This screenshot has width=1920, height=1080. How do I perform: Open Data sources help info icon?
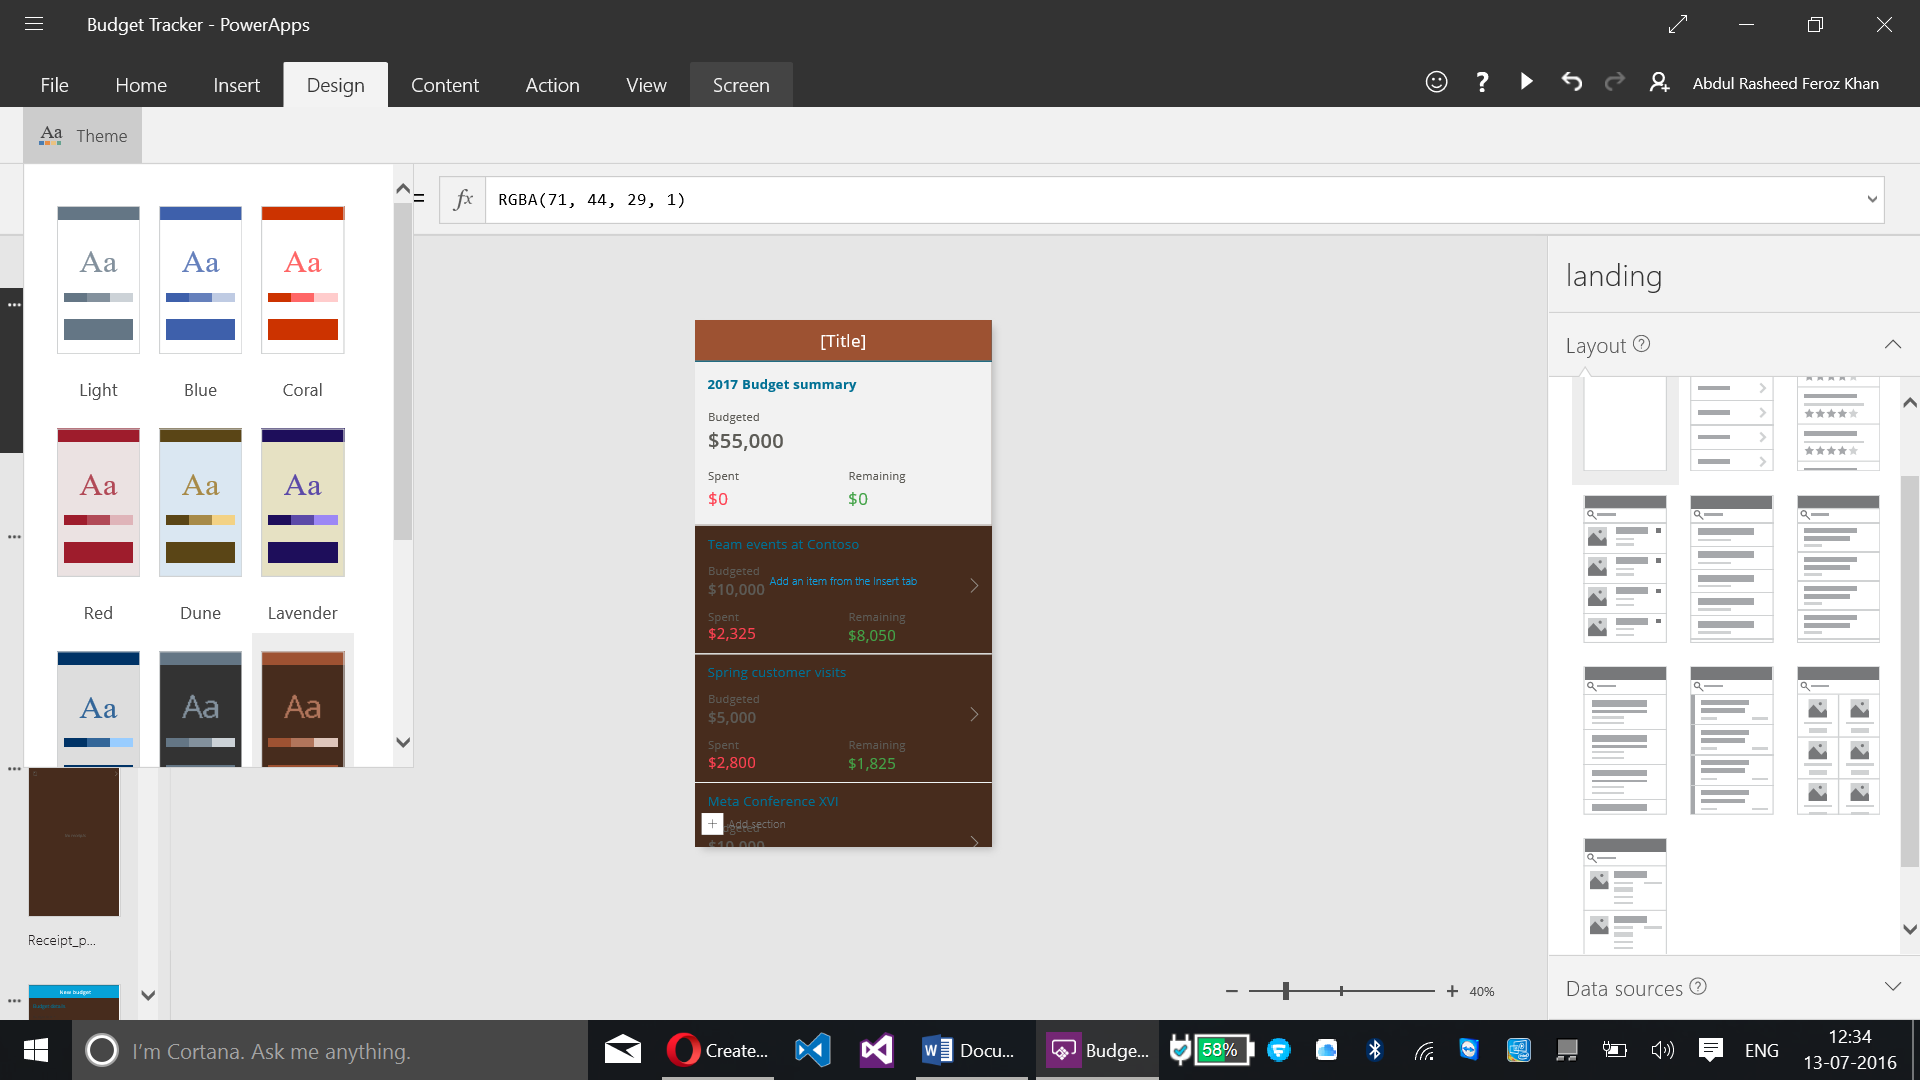click(1698, 986)
